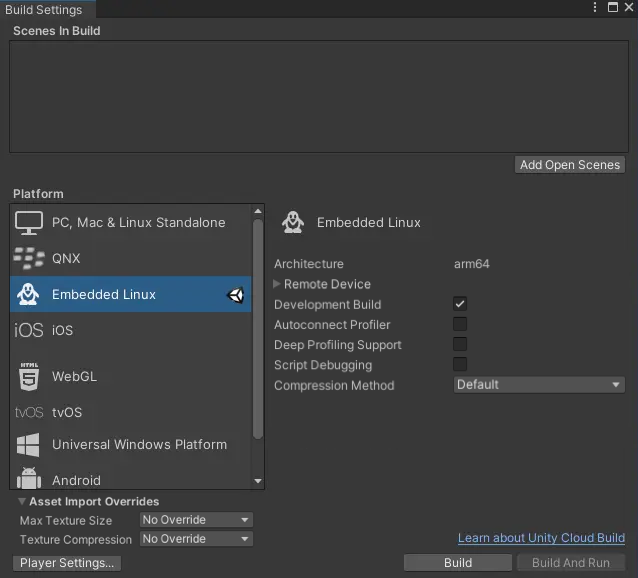Click the Max Texture Size label
Screen dimensions: 638x578
pos(66,520)
